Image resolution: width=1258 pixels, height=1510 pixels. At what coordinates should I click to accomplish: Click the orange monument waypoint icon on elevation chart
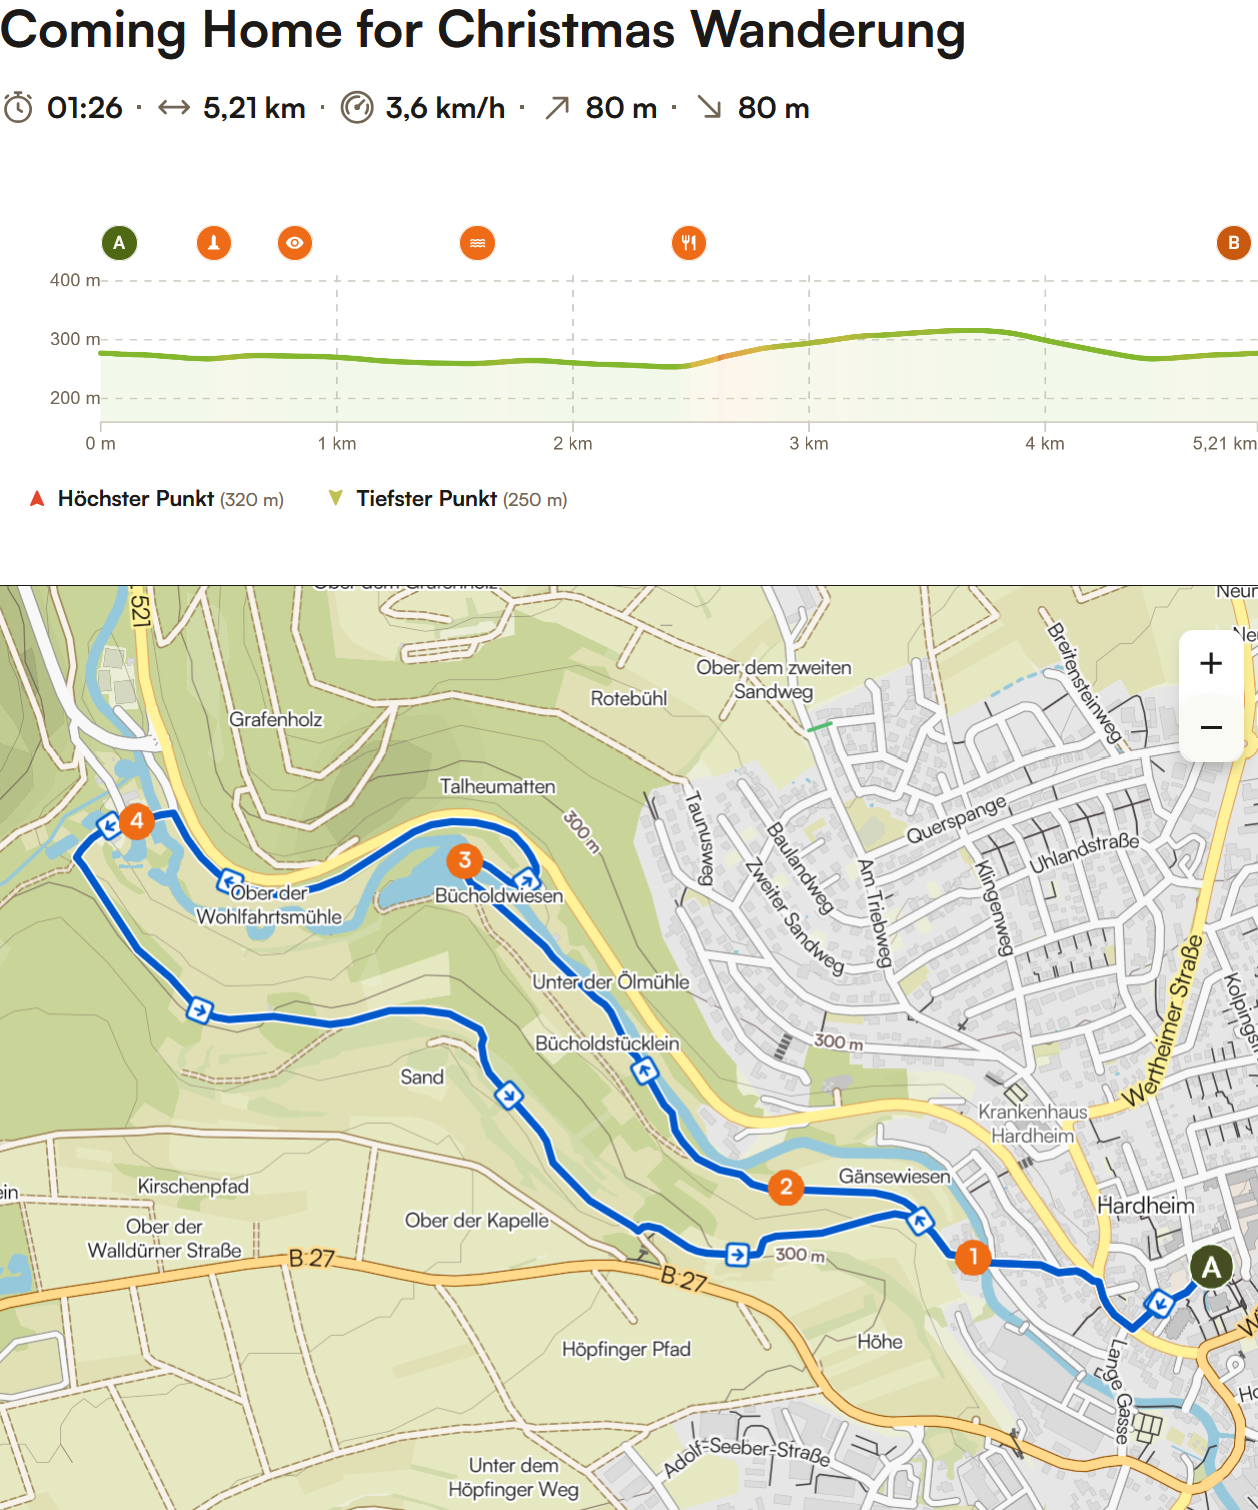214,243
